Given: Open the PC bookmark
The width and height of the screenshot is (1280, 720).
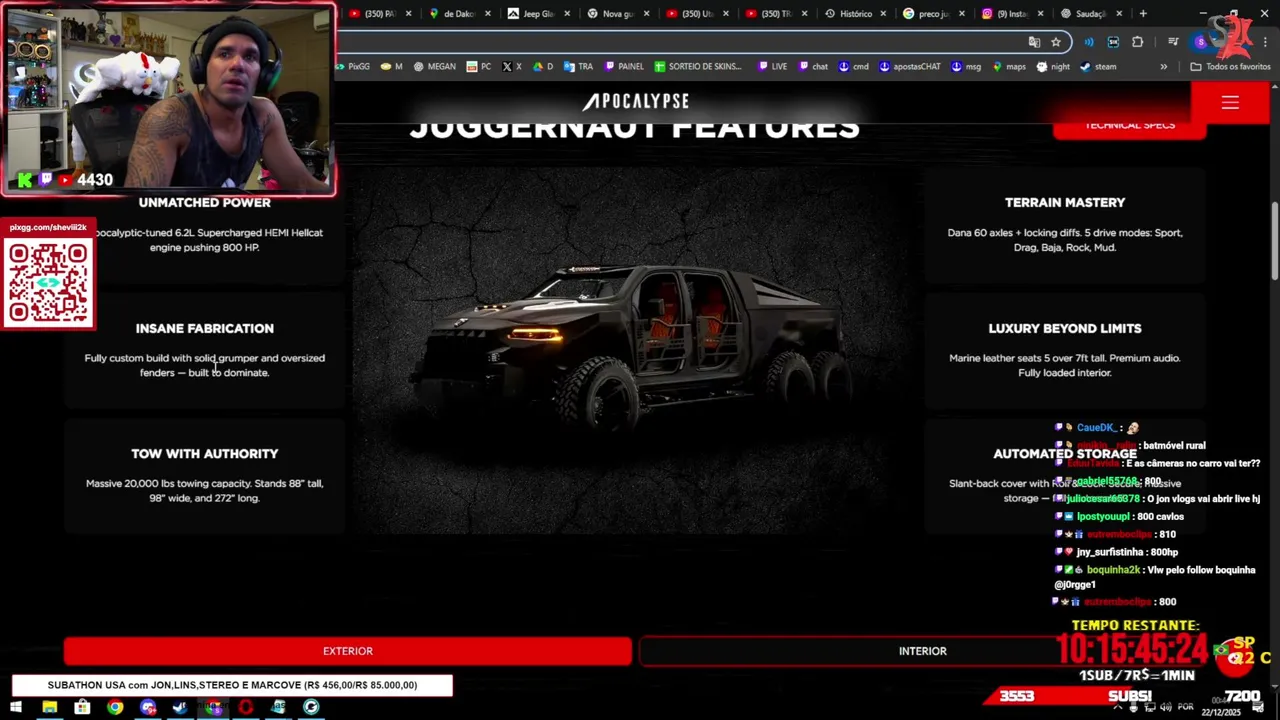Looking at the screenshot, I should coord(479,67).
